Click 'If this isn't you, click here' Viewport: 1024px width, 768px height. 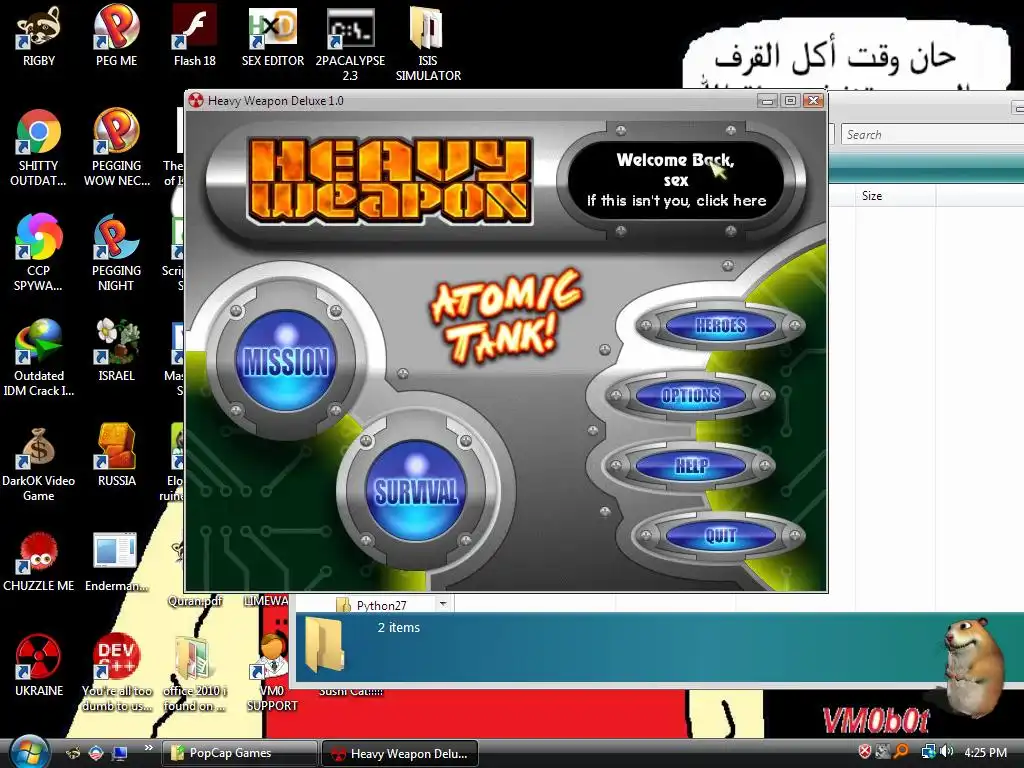click(x=676, y=200)
